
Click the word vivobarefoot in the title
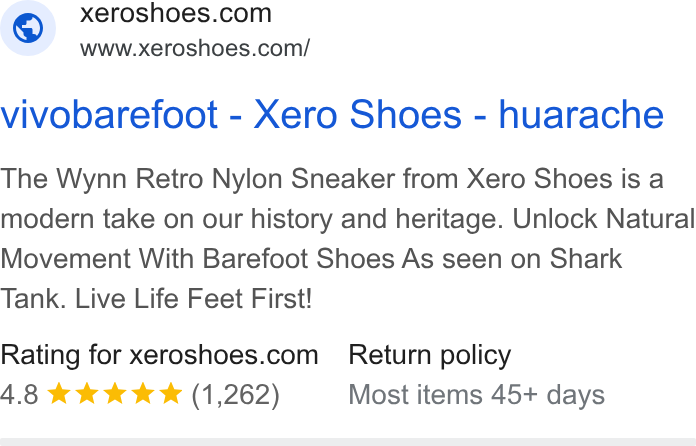click(x=109, y=114)
